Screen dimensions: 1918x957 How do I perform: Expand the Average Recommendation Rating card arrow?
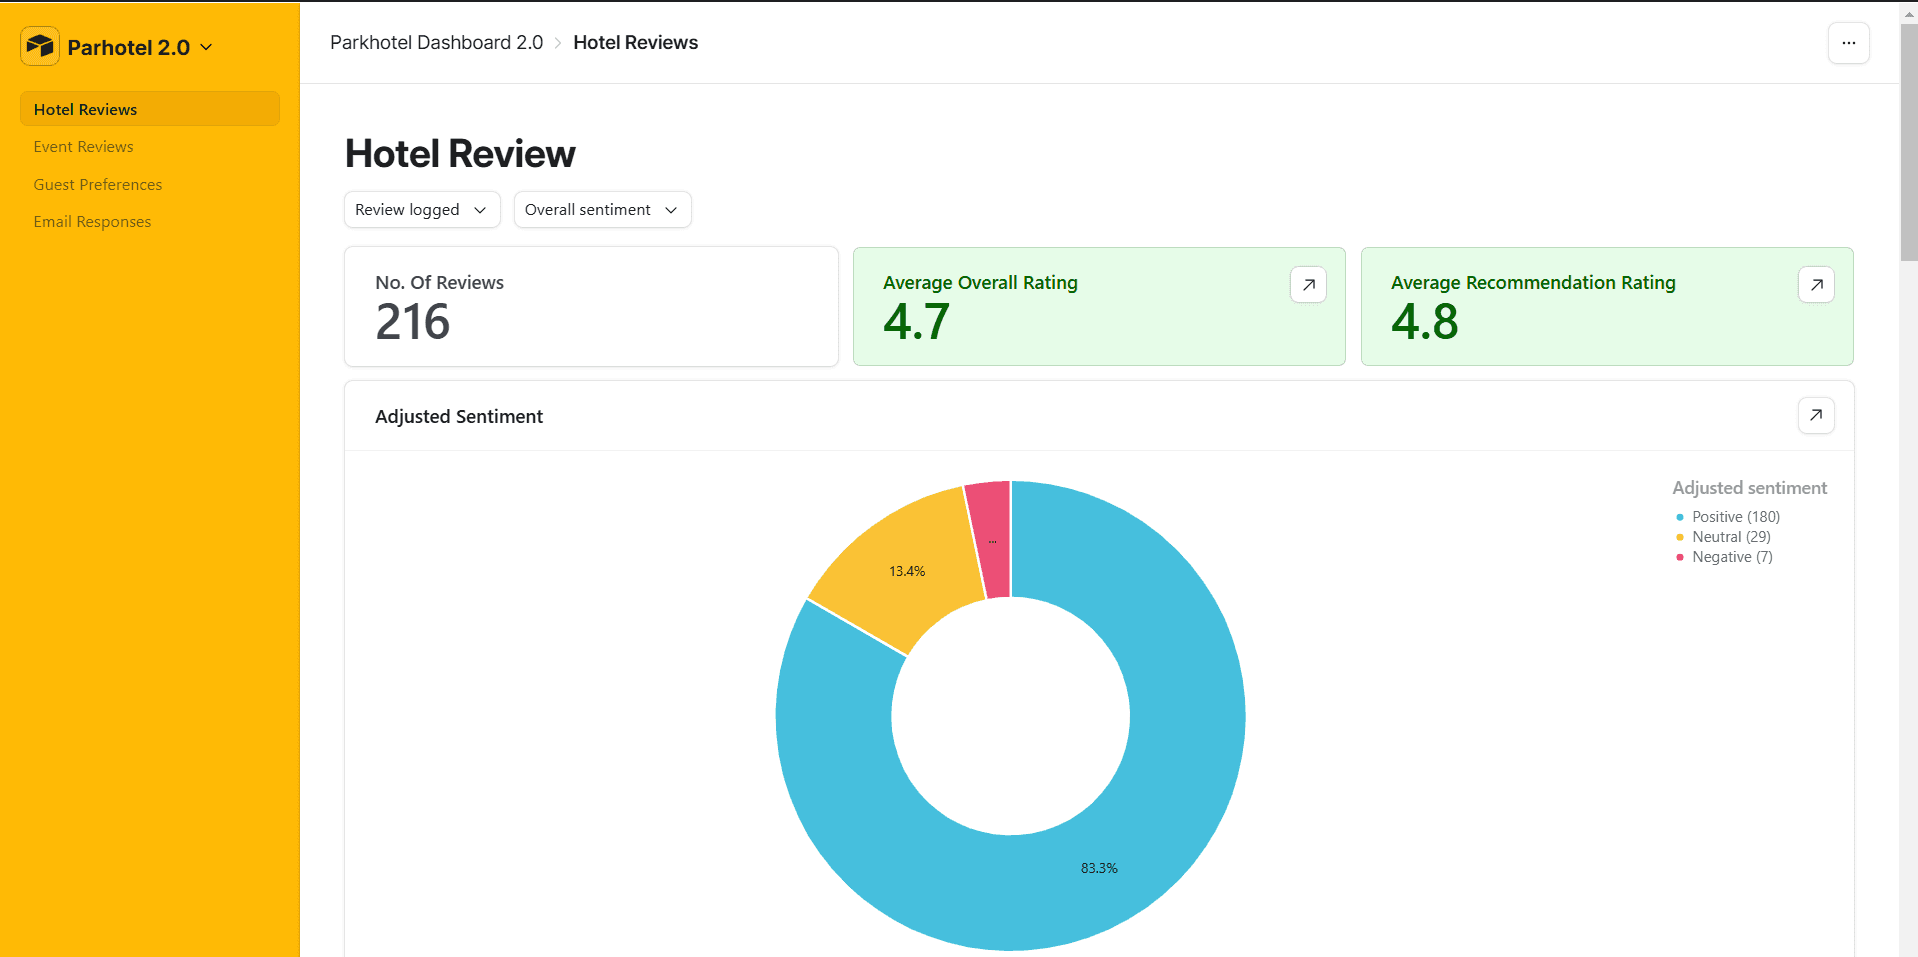click(1816, 285)
